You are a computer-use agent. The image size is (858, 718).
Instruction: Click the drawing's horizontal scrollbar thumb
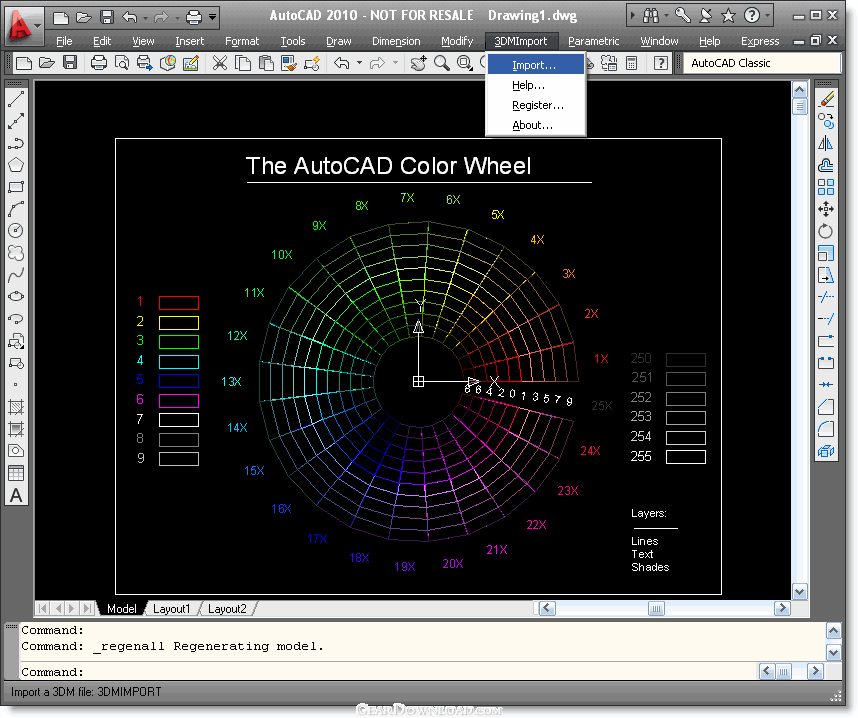(x=656, y=609)
